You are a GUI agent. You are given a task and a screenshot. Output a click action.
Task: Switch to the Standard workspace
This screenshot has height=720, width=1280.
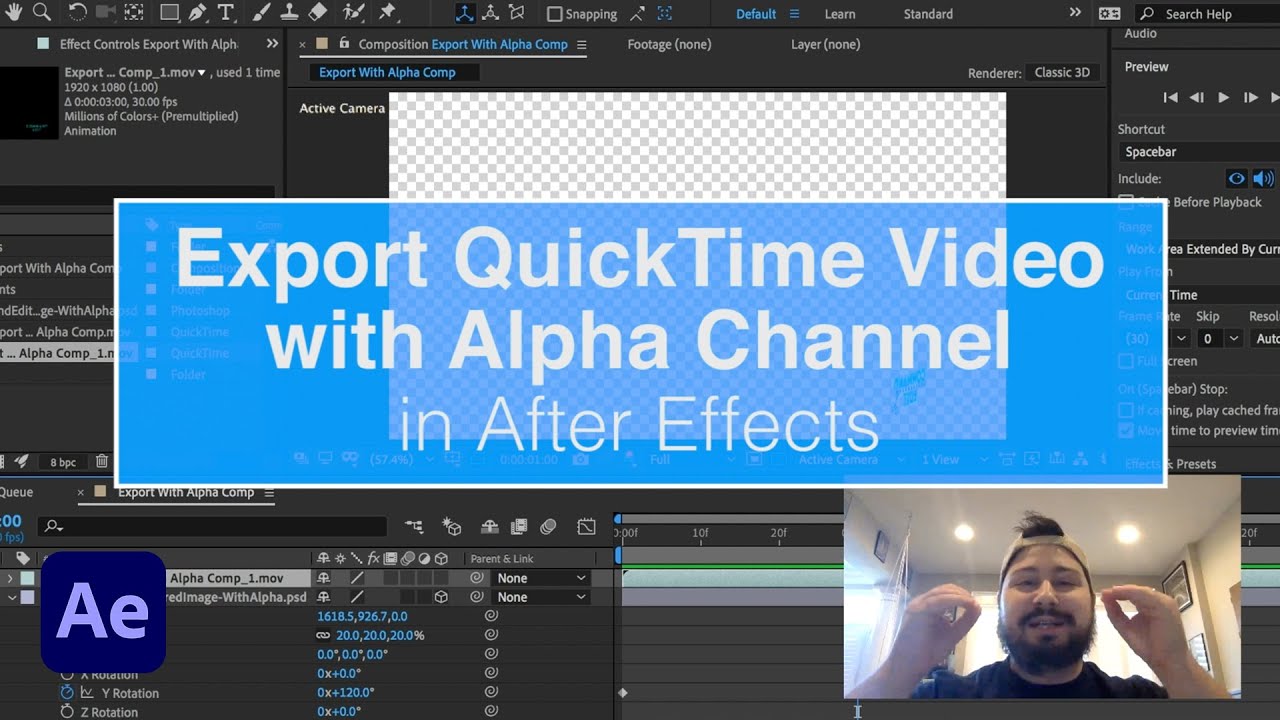point(928,14)
